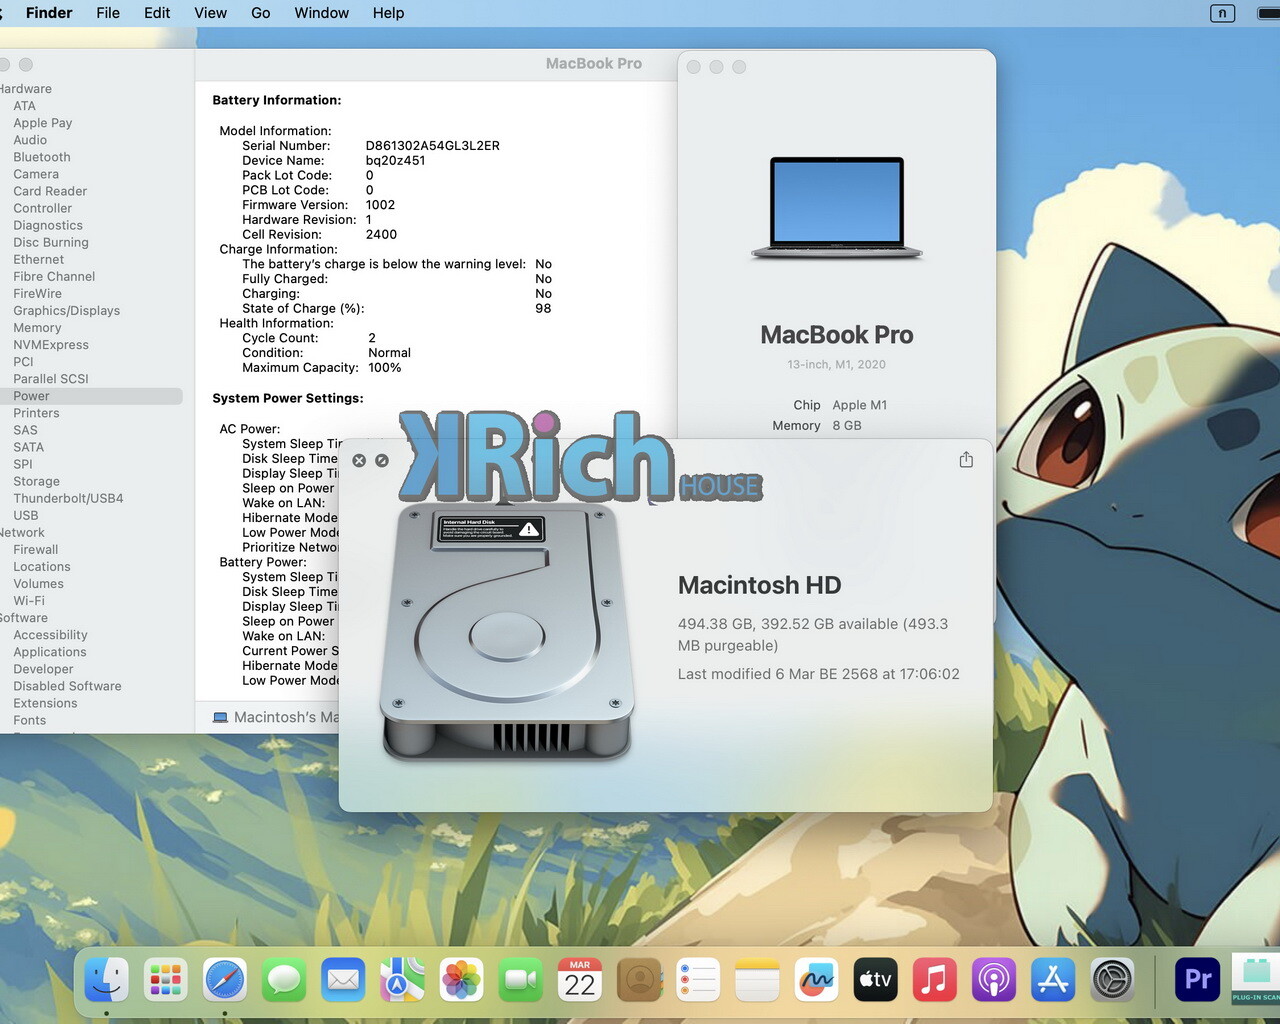The height and width of the screenshot is (1024, 1280).
Task: Open the Window menu
Action: click(x=322, y=13)
